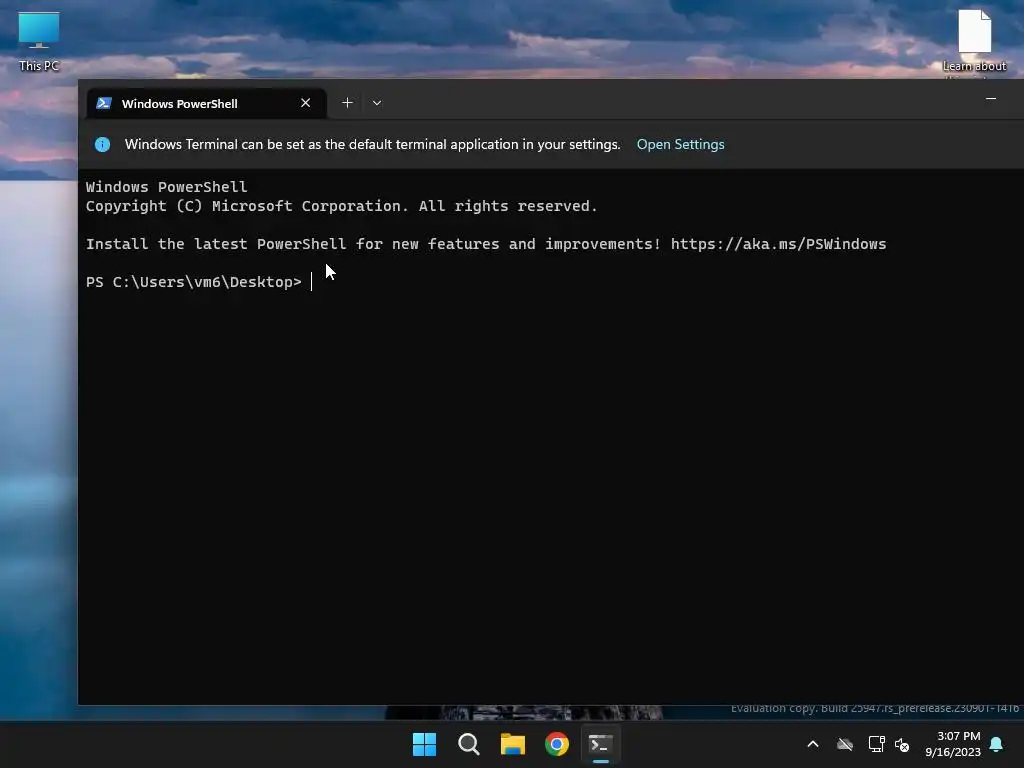Screen dimensions: 1024x768
Task: Open the notifications bell icon
Action: pos(997,744)
